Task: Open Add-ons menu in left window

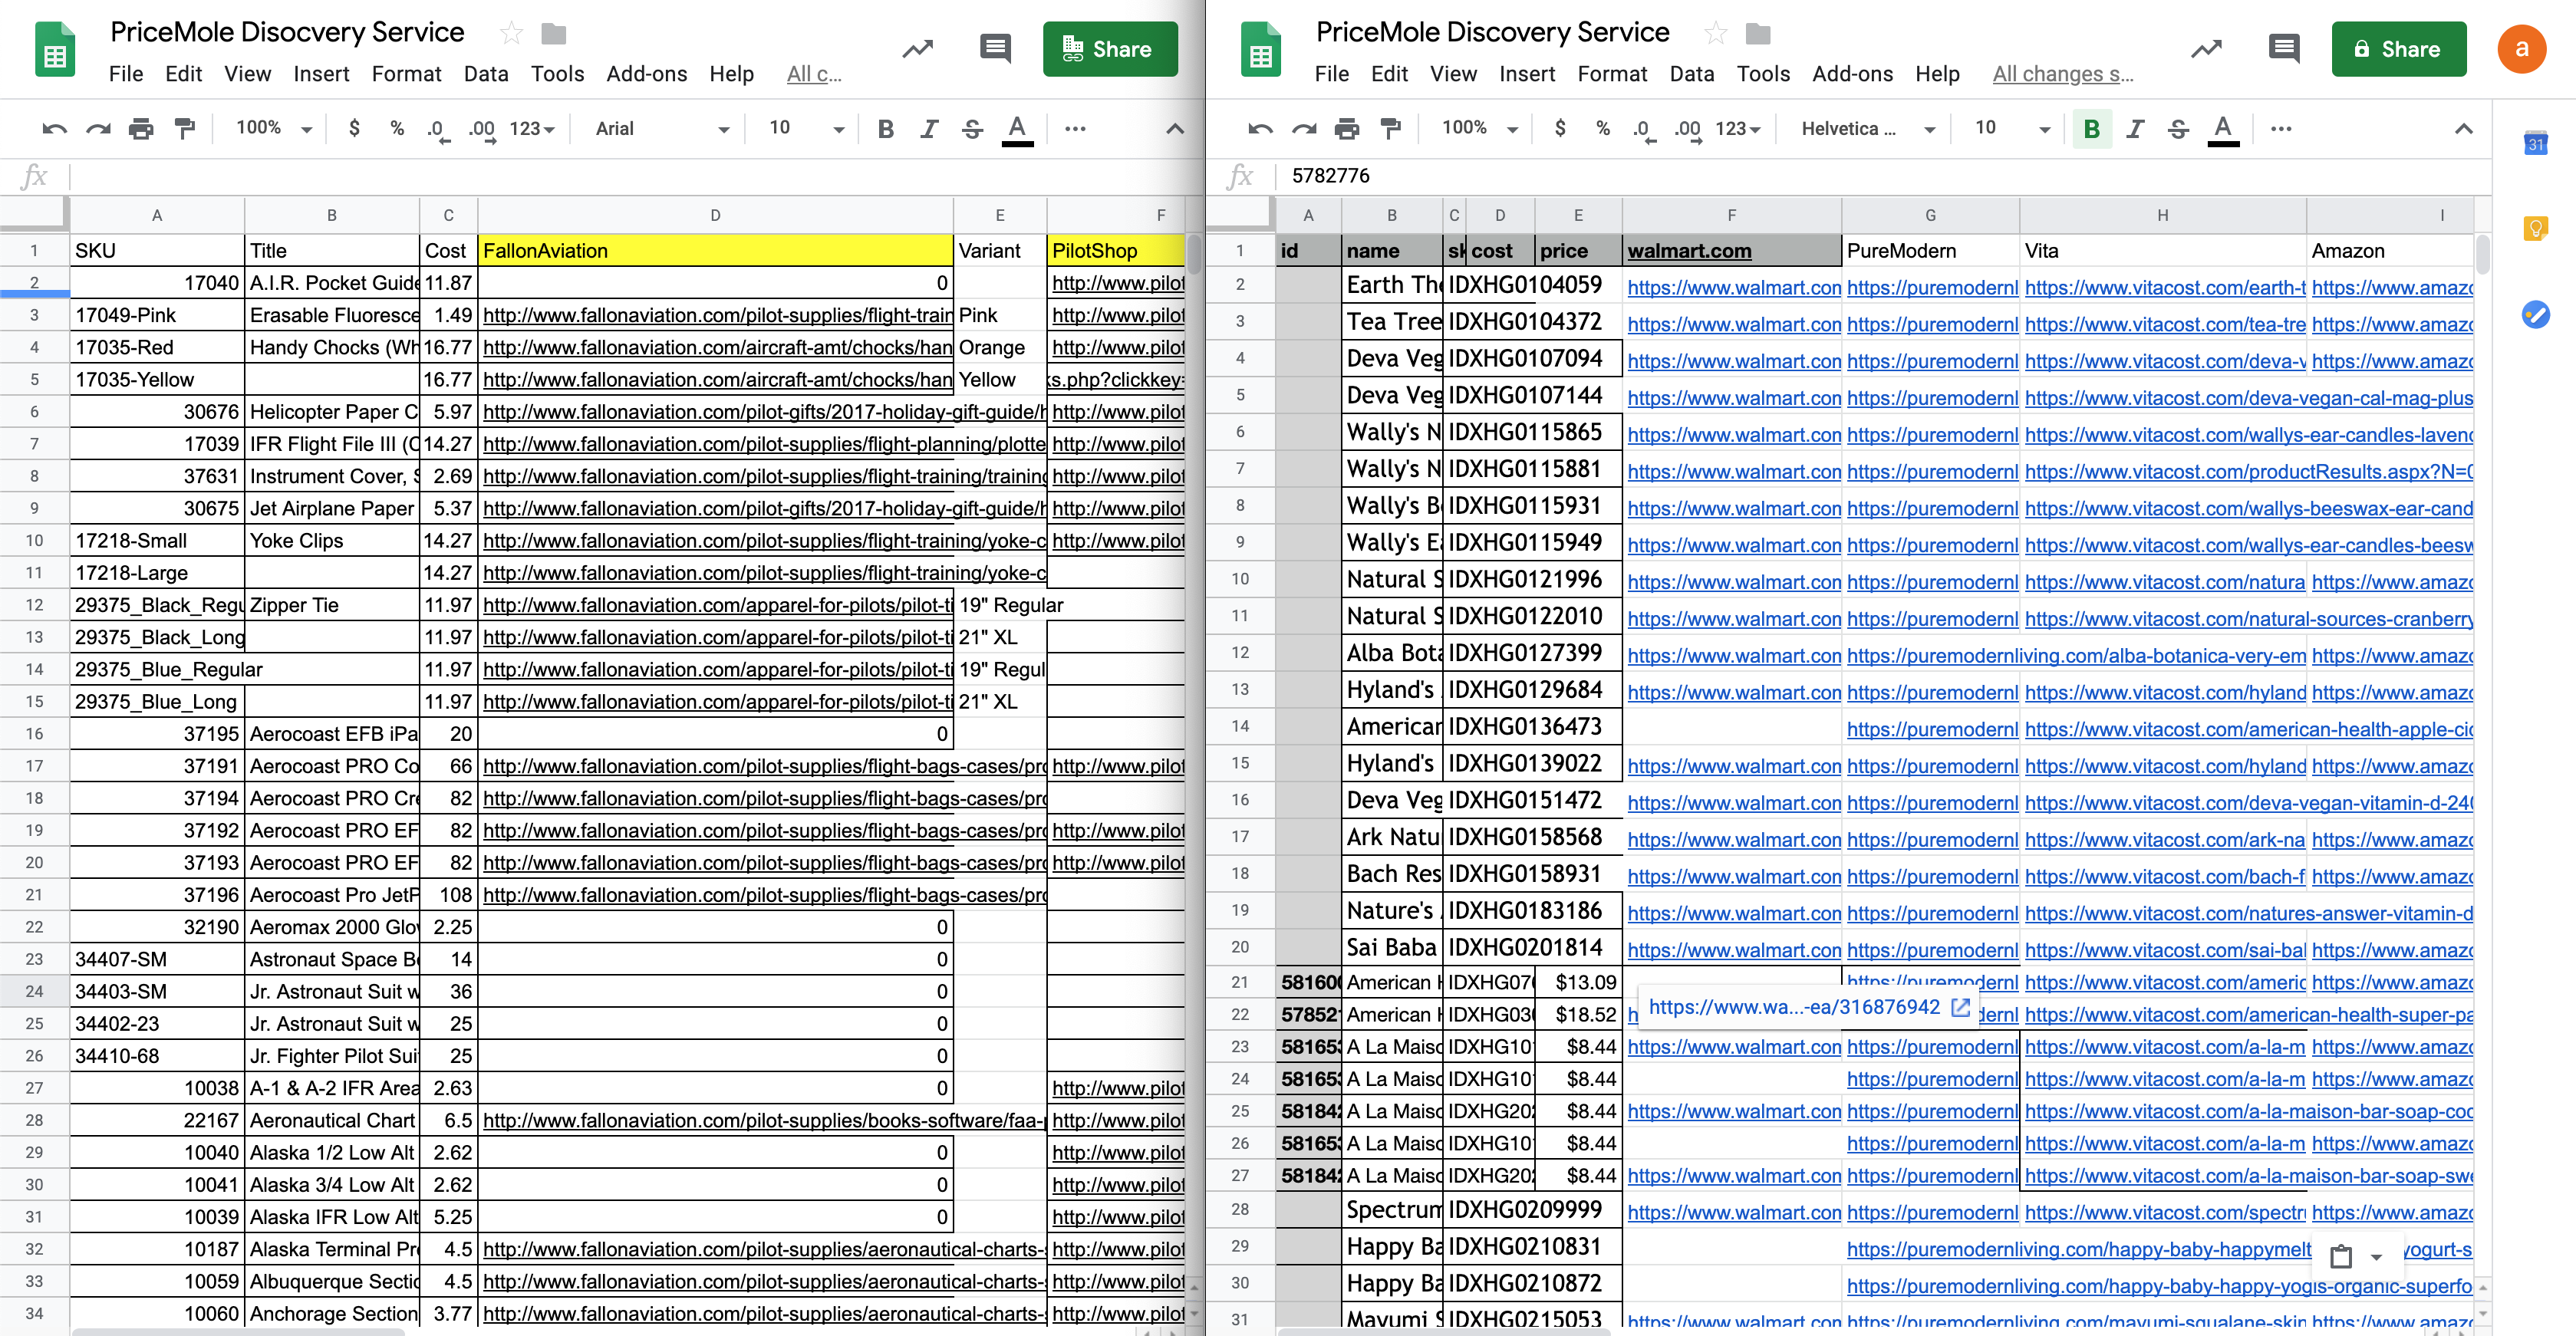Action: click(646, 74)
